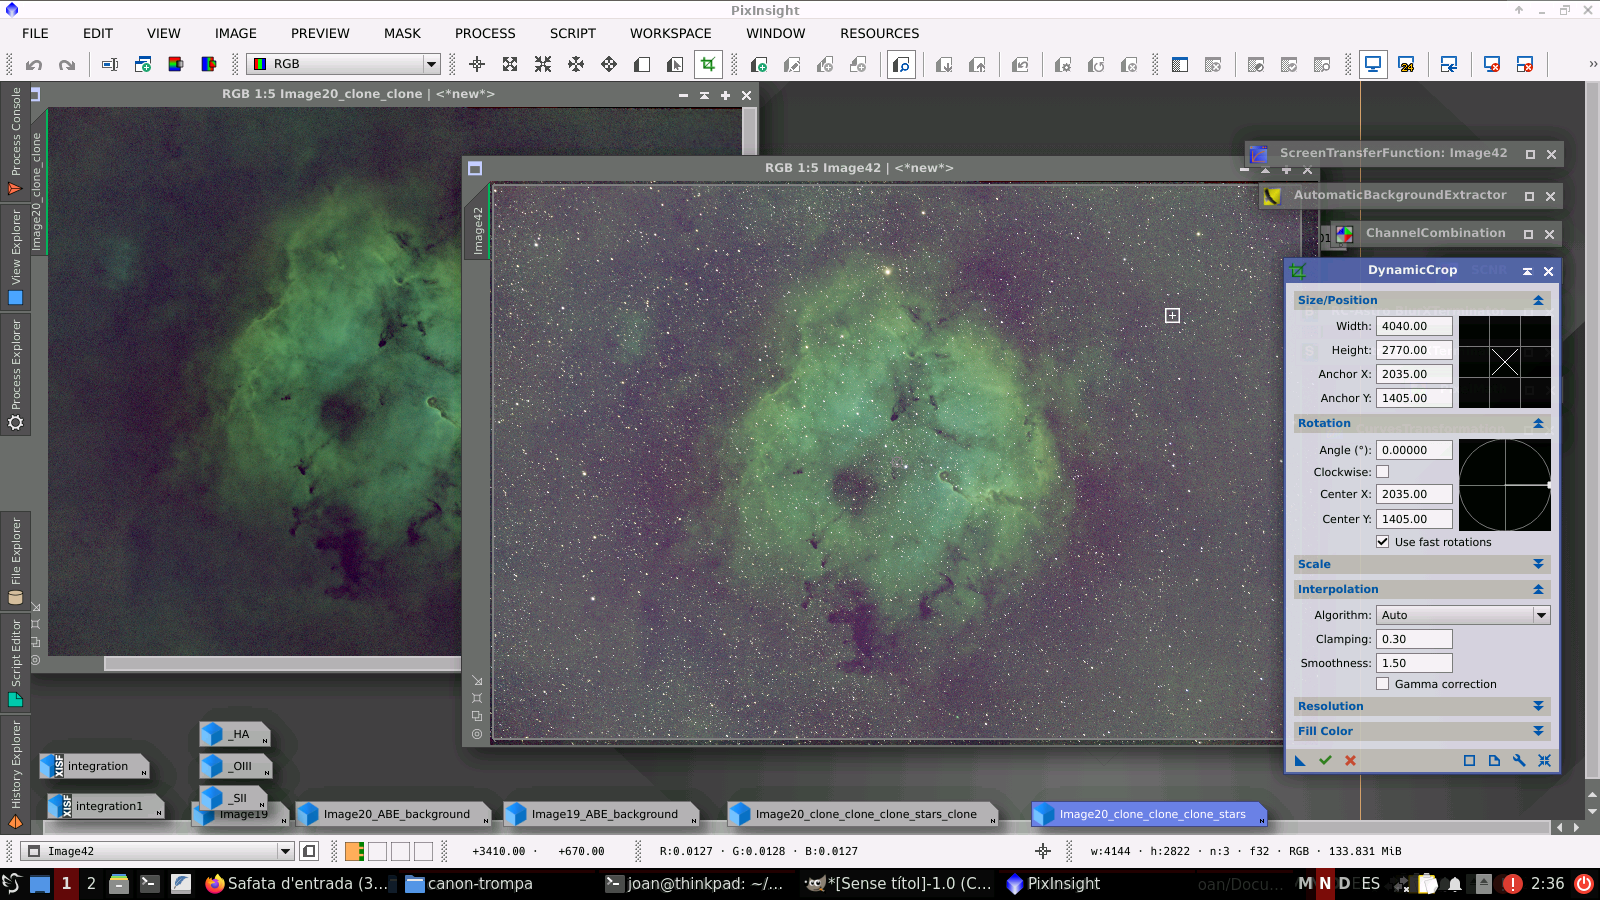Uncheck Use fast rotations
The width and height of the screenshot is (1600, 900).
pyautogui.click(x=1382, y=542)
